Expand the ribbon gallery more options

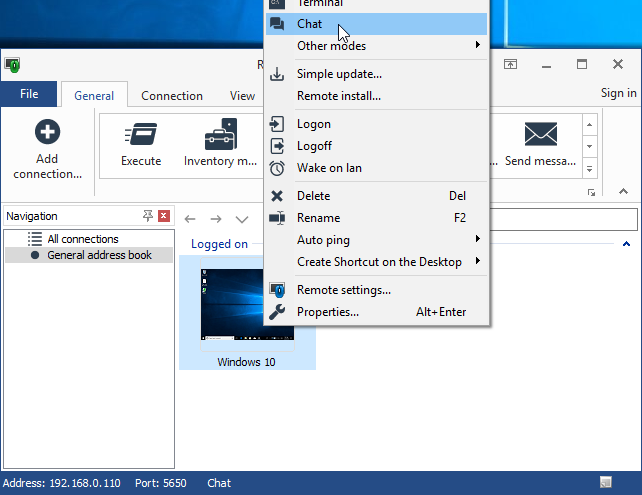point(590,168)
